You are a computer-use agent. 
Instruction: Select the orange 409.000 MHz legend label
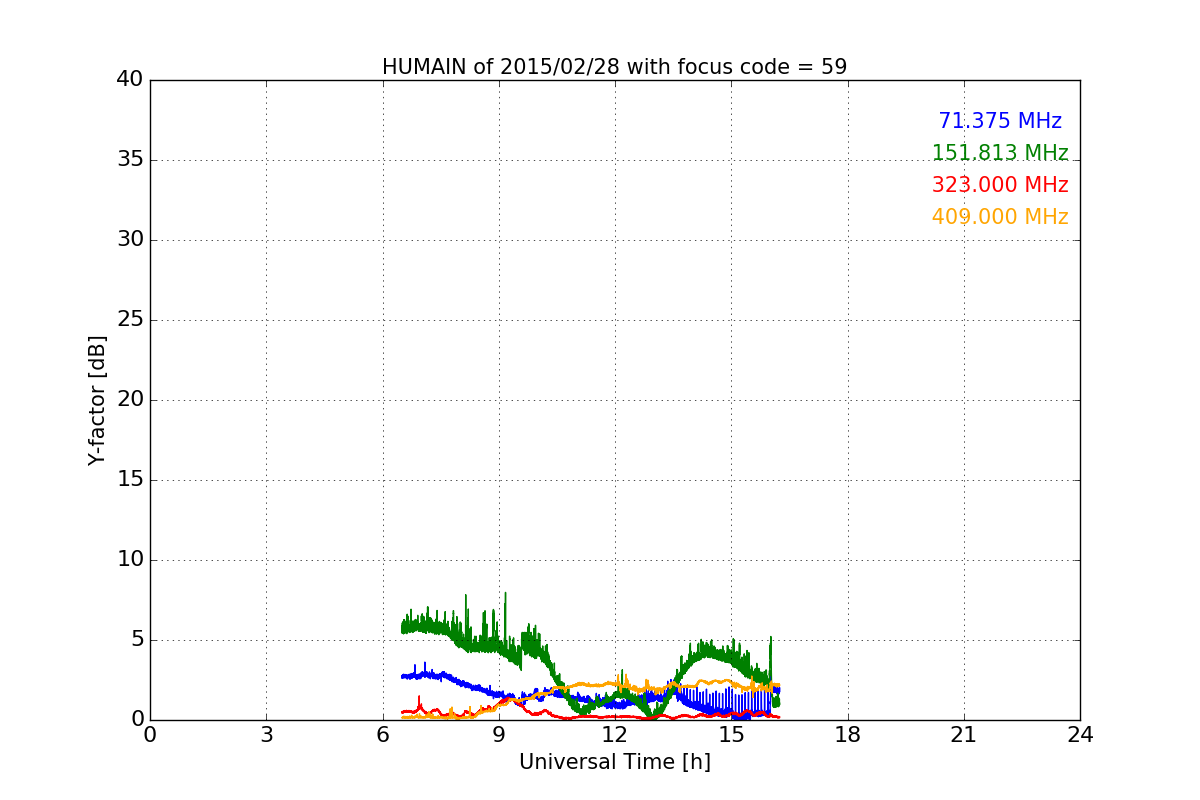1000,217
